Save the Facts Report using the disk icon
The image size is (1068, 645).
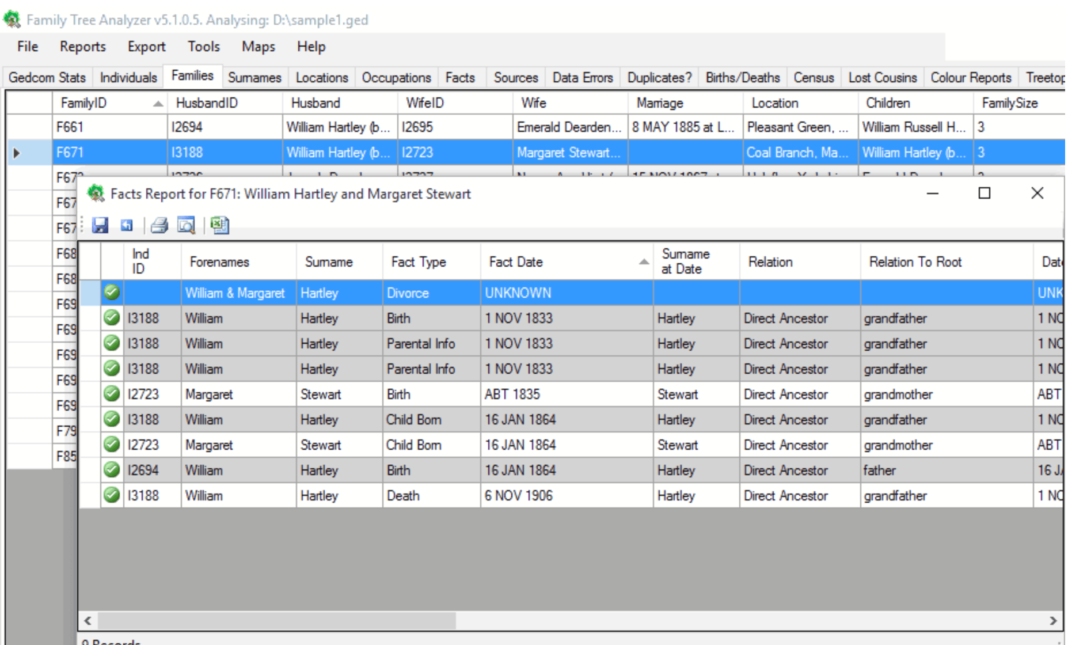click(99, 225)
